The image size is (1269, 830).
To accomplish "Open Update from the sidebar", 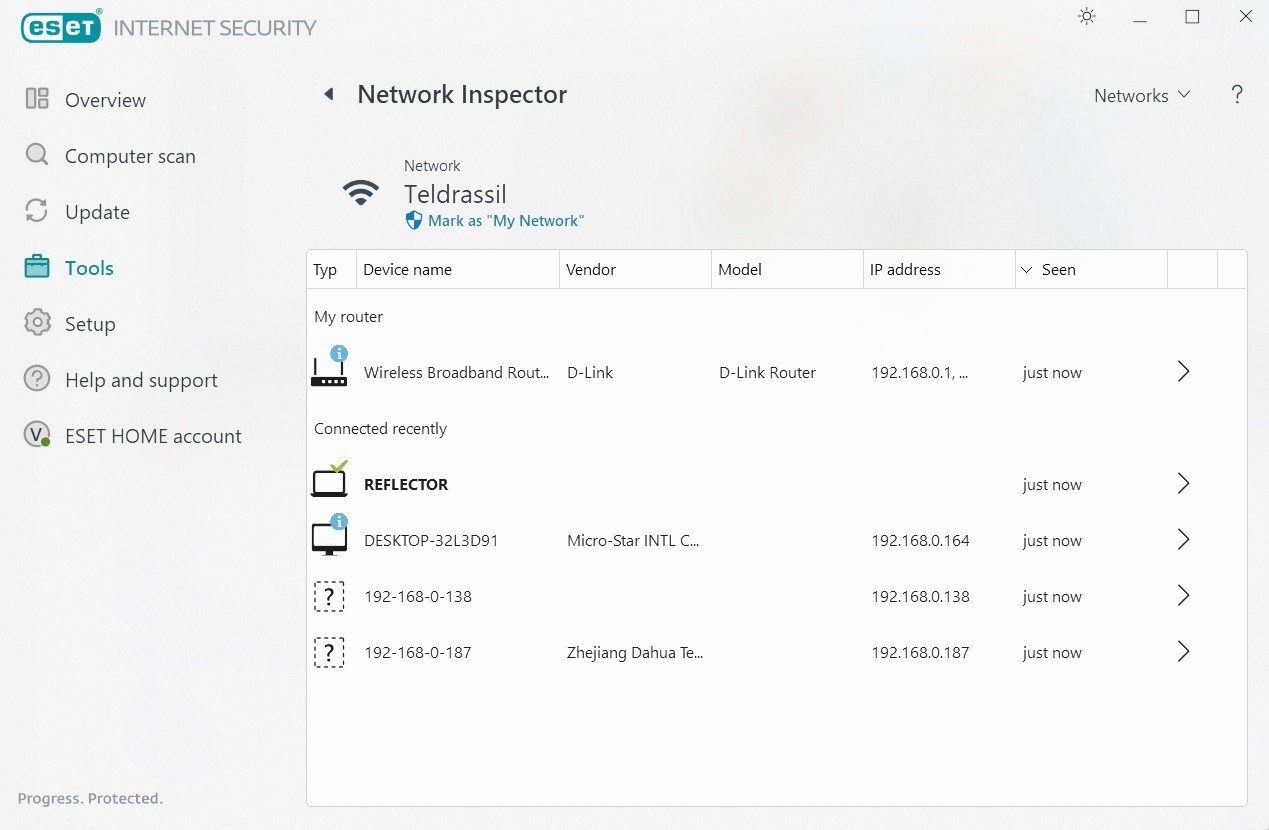I will tap(97, 212).
